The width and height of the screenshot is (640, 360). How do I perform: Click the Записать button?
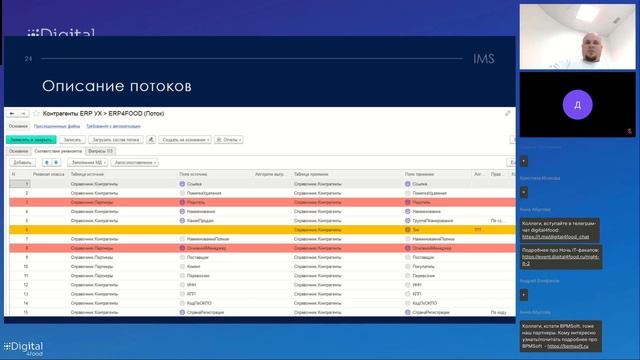coord(72,140)
